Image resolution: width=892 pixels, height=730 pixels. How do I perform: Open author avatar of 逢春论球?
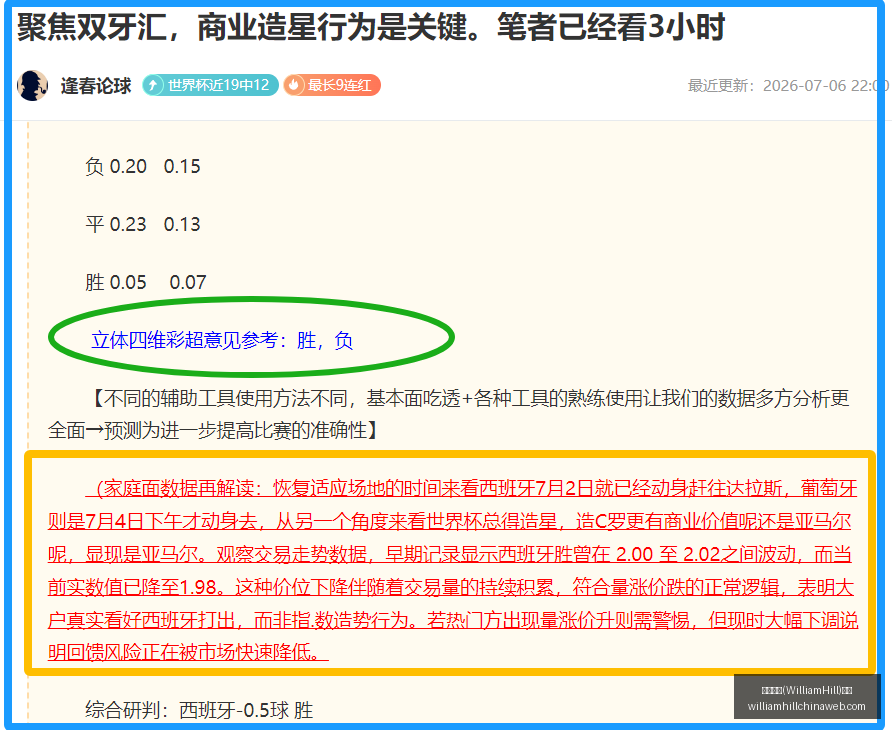(x=32, y=85)
